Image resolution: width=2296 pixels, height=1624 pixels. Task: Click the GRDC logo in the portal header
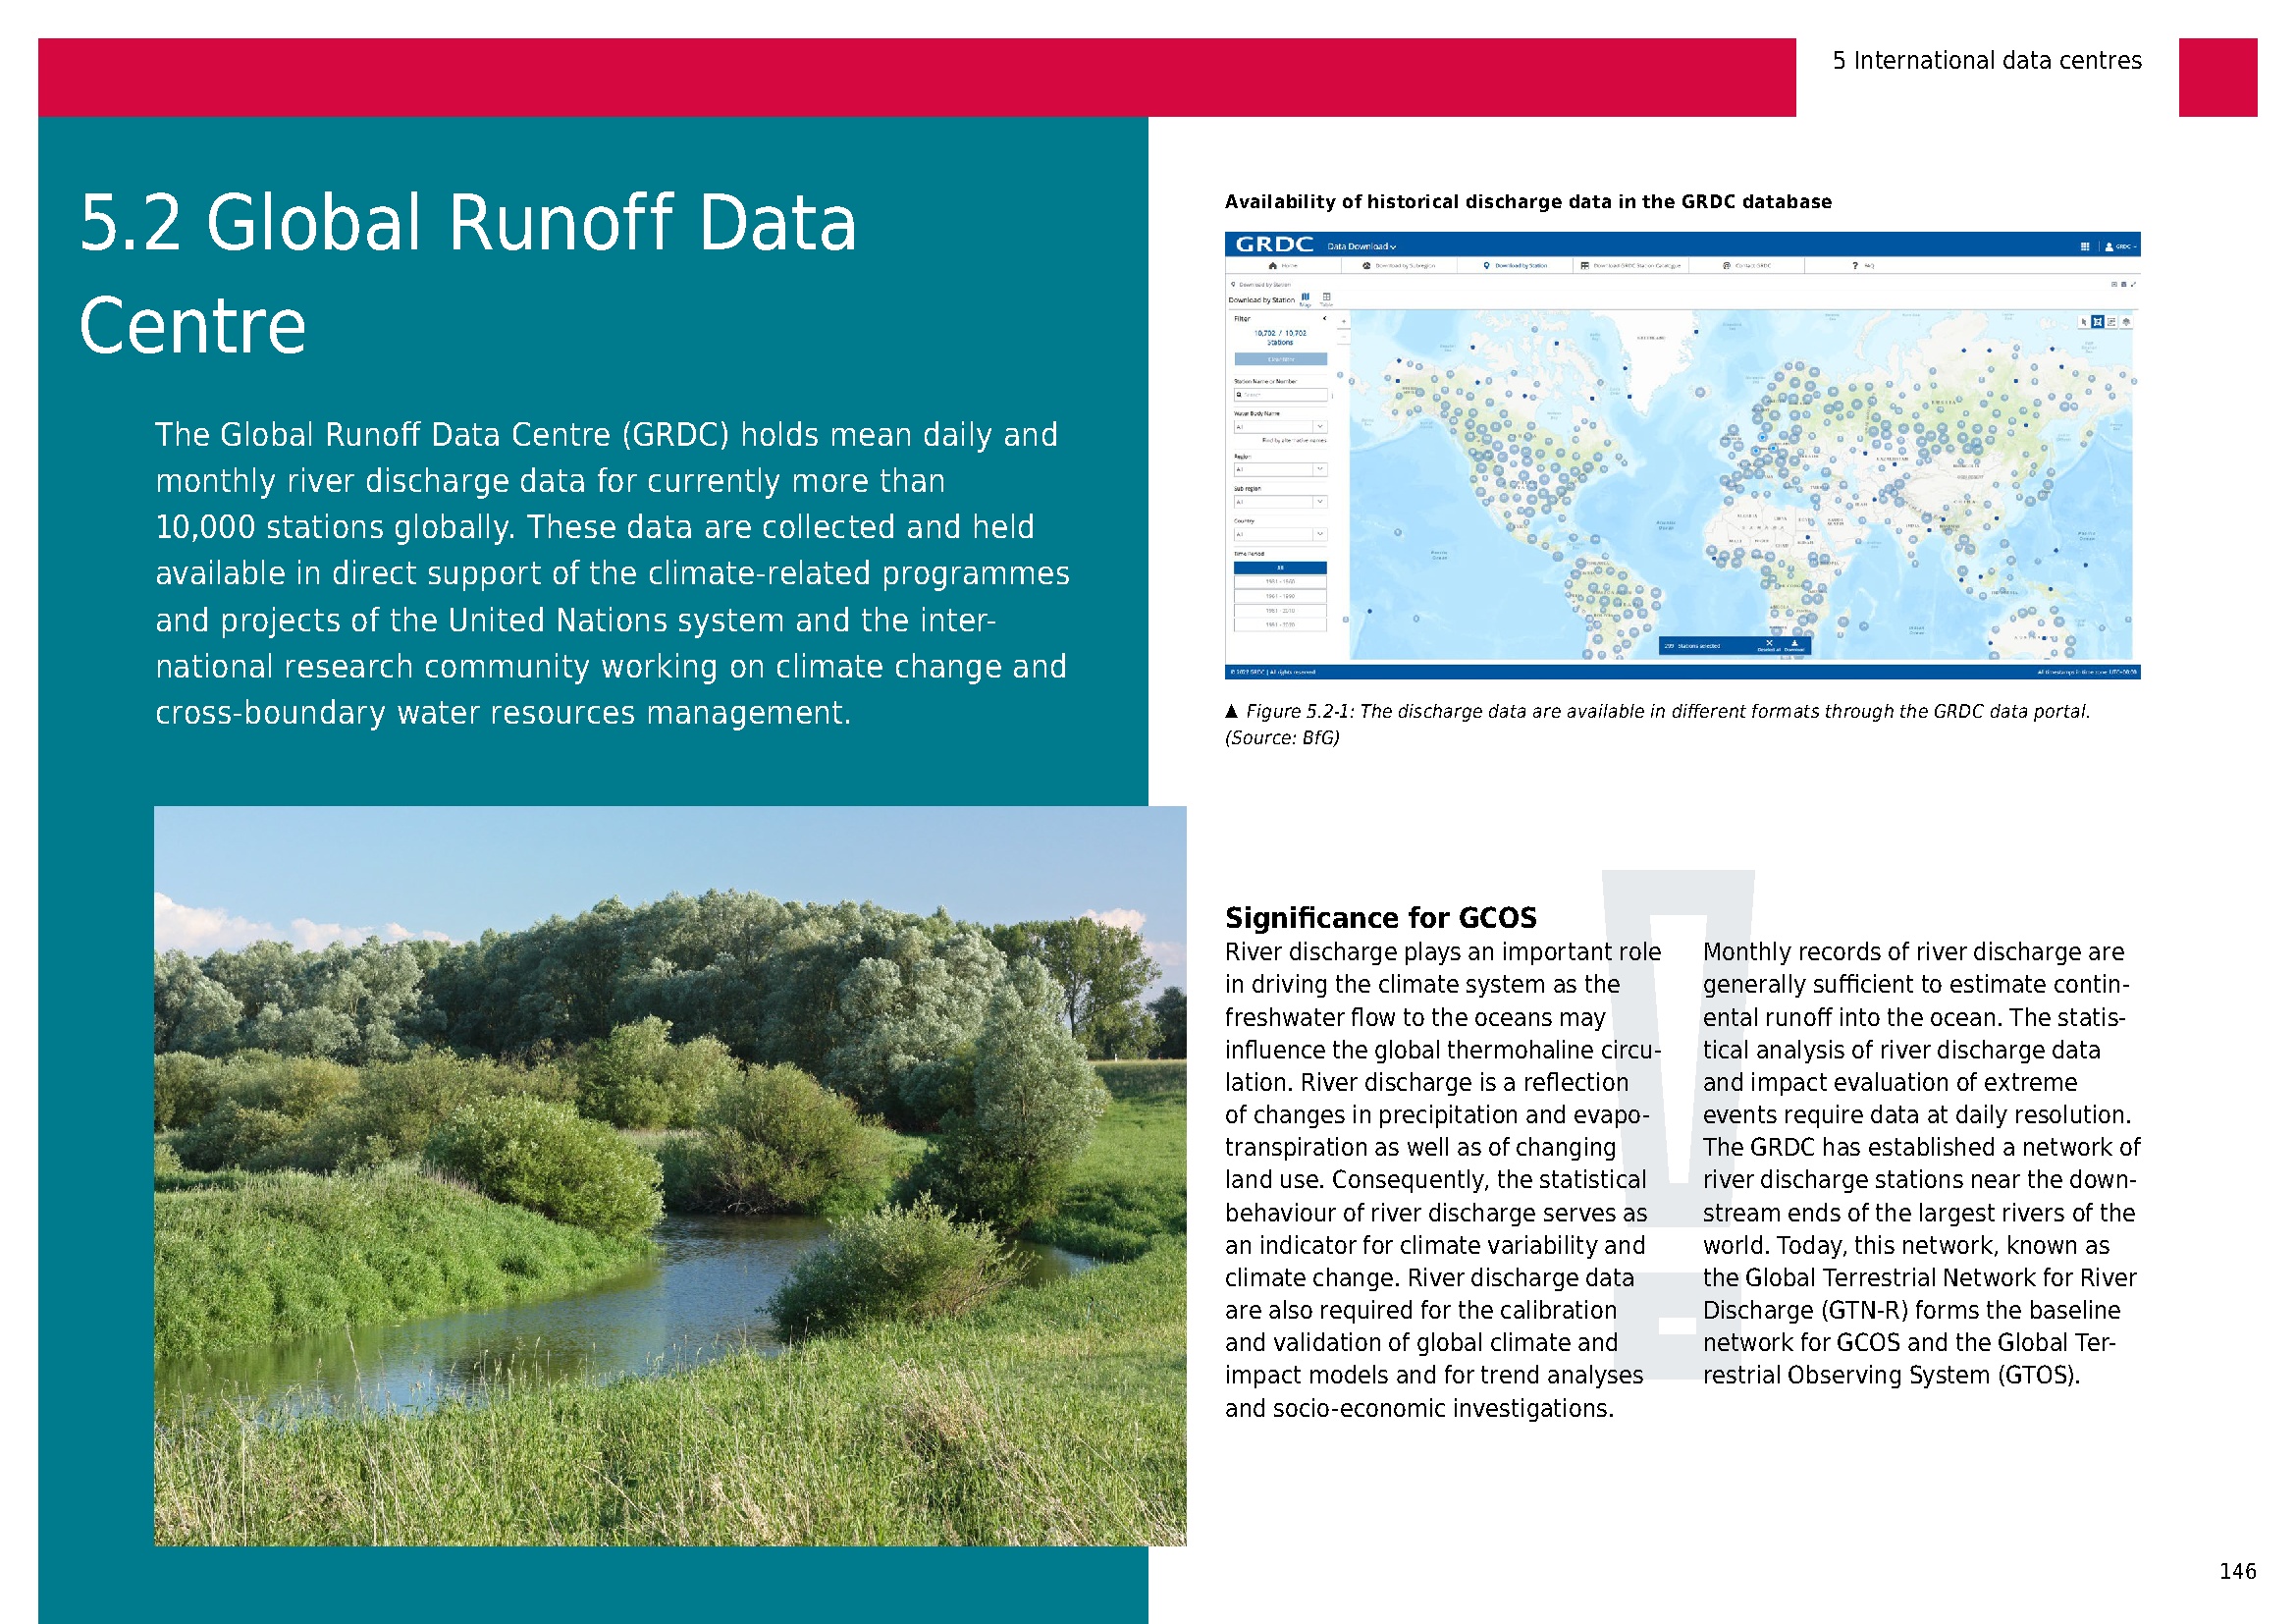point(1275,244)
